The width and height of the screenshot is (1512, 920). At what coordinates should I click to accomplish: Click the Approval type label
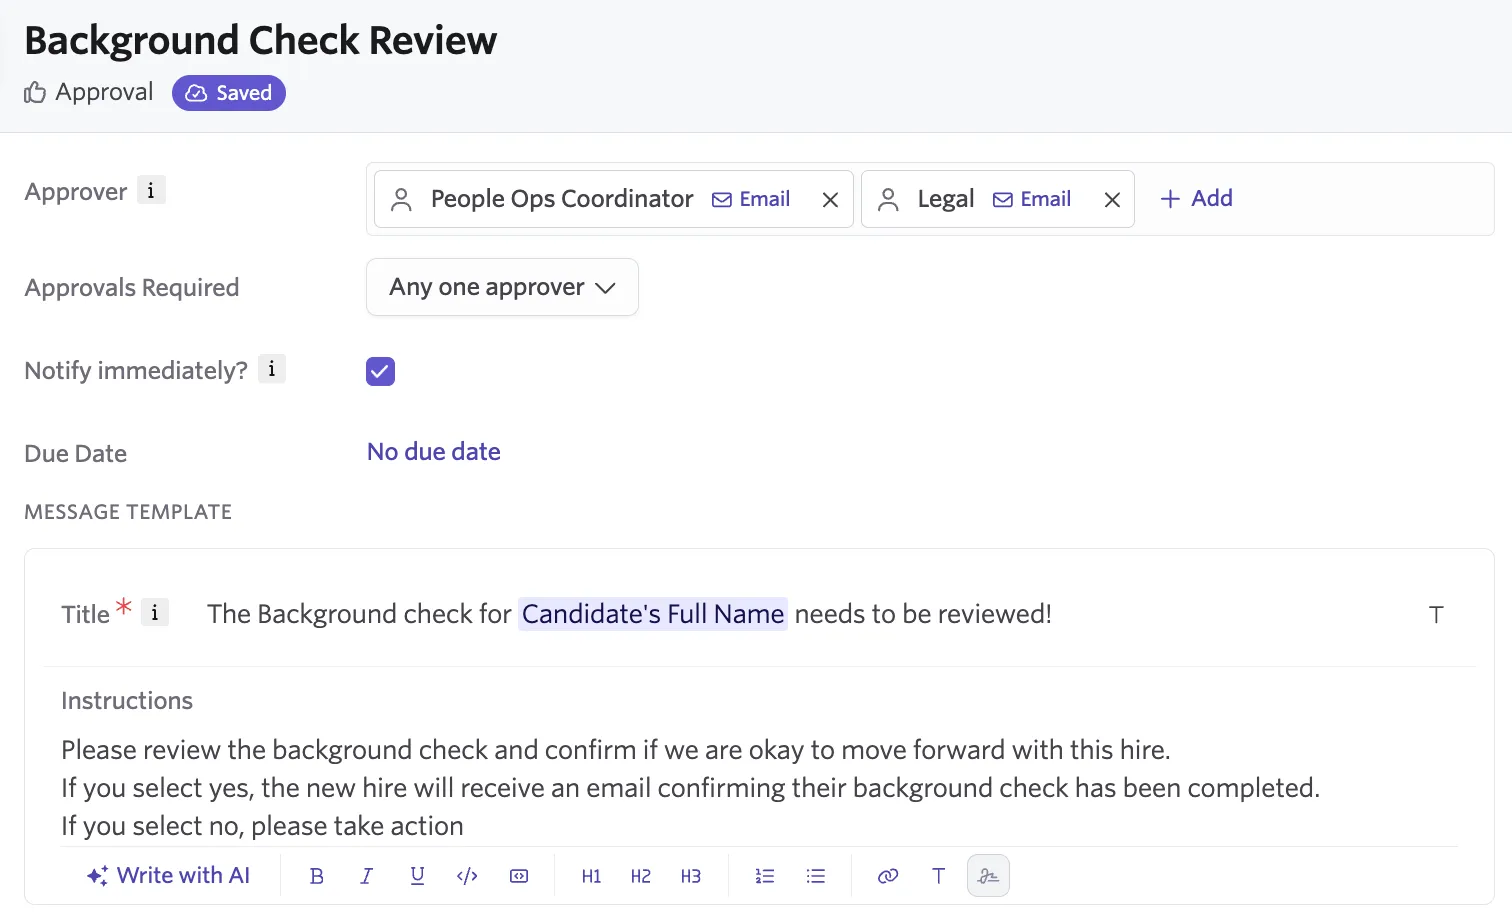pos(89,92)
